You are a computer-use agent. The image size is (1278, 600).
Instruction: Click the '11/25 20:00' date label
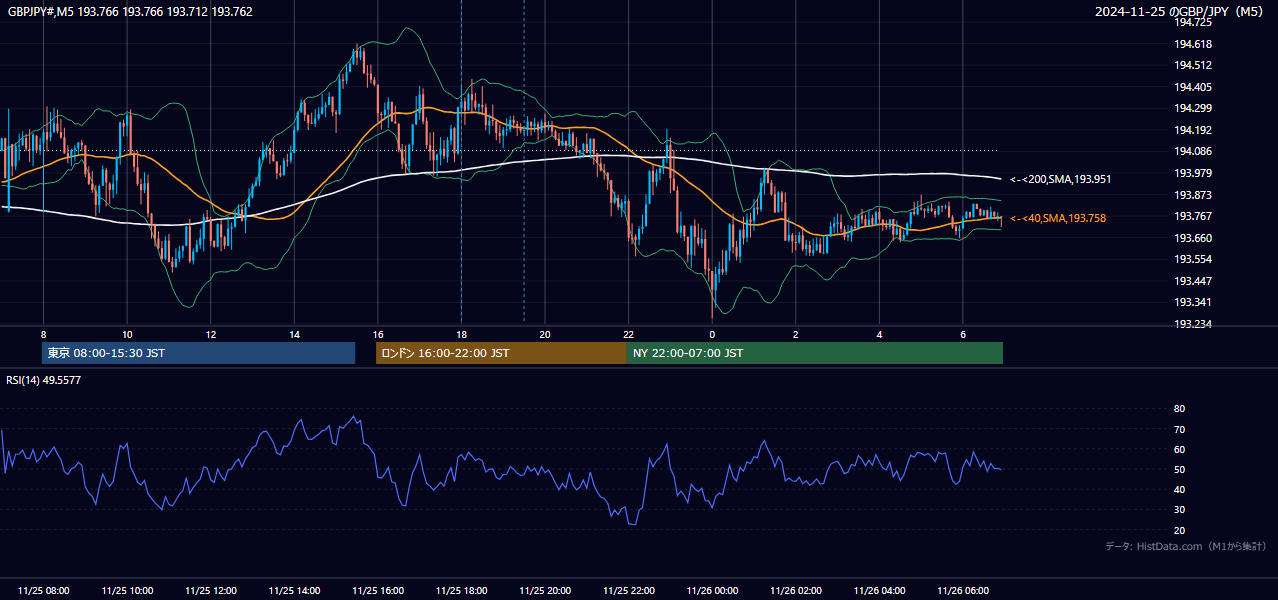[545, 591]
